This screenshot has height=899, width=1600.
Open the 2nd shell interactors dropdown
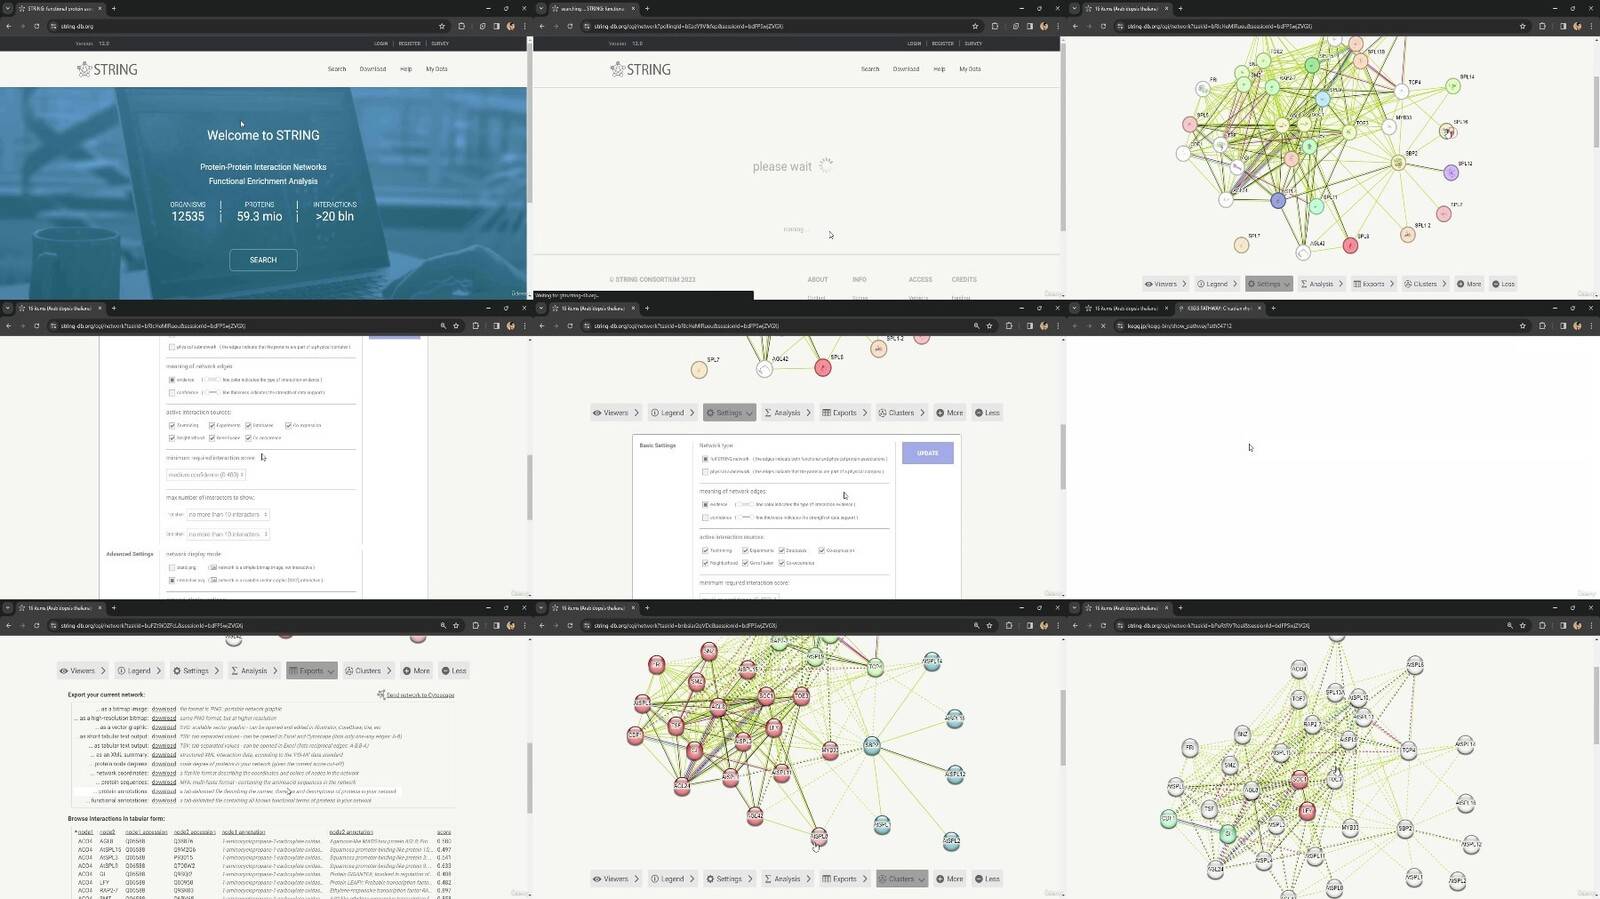(x=228, y=534)
